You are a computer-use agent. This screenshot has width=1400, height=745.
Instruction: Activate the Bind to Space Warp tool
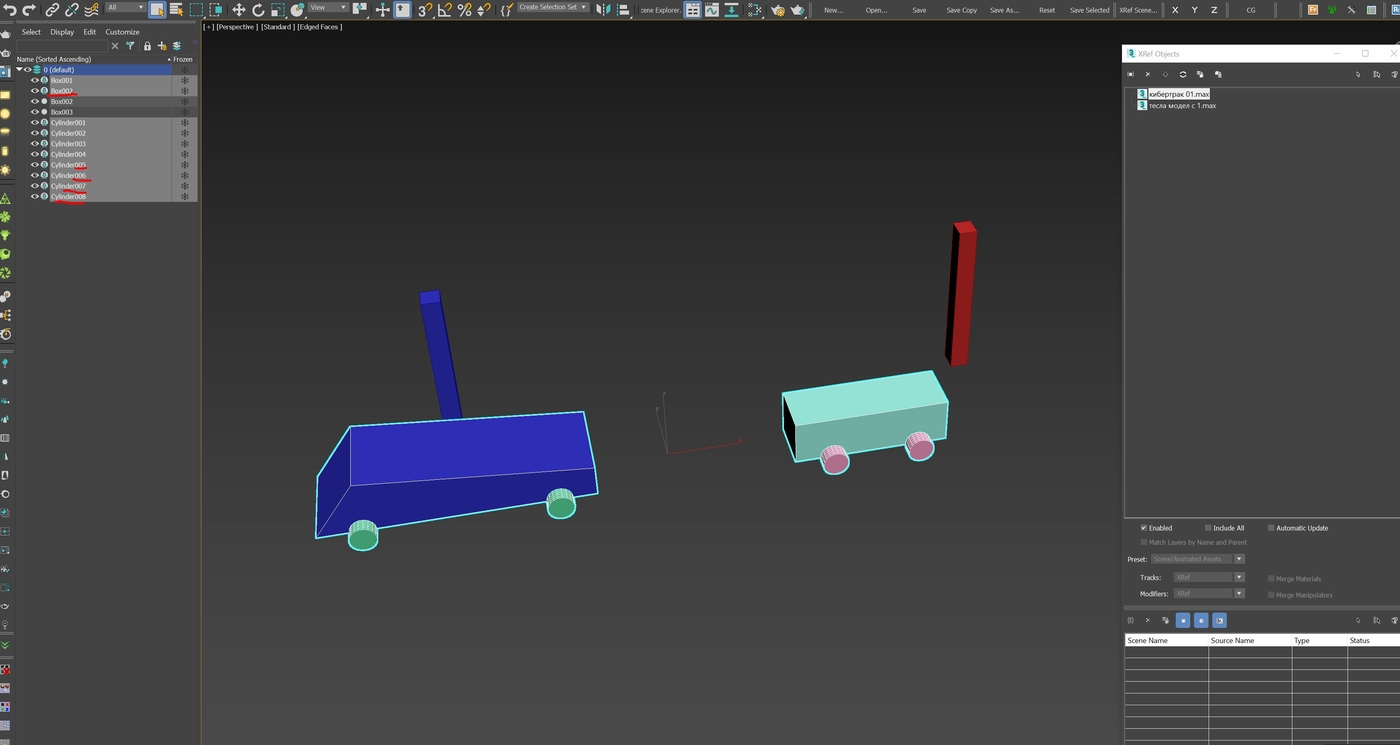pyautogui.click(x=92, y=9)
